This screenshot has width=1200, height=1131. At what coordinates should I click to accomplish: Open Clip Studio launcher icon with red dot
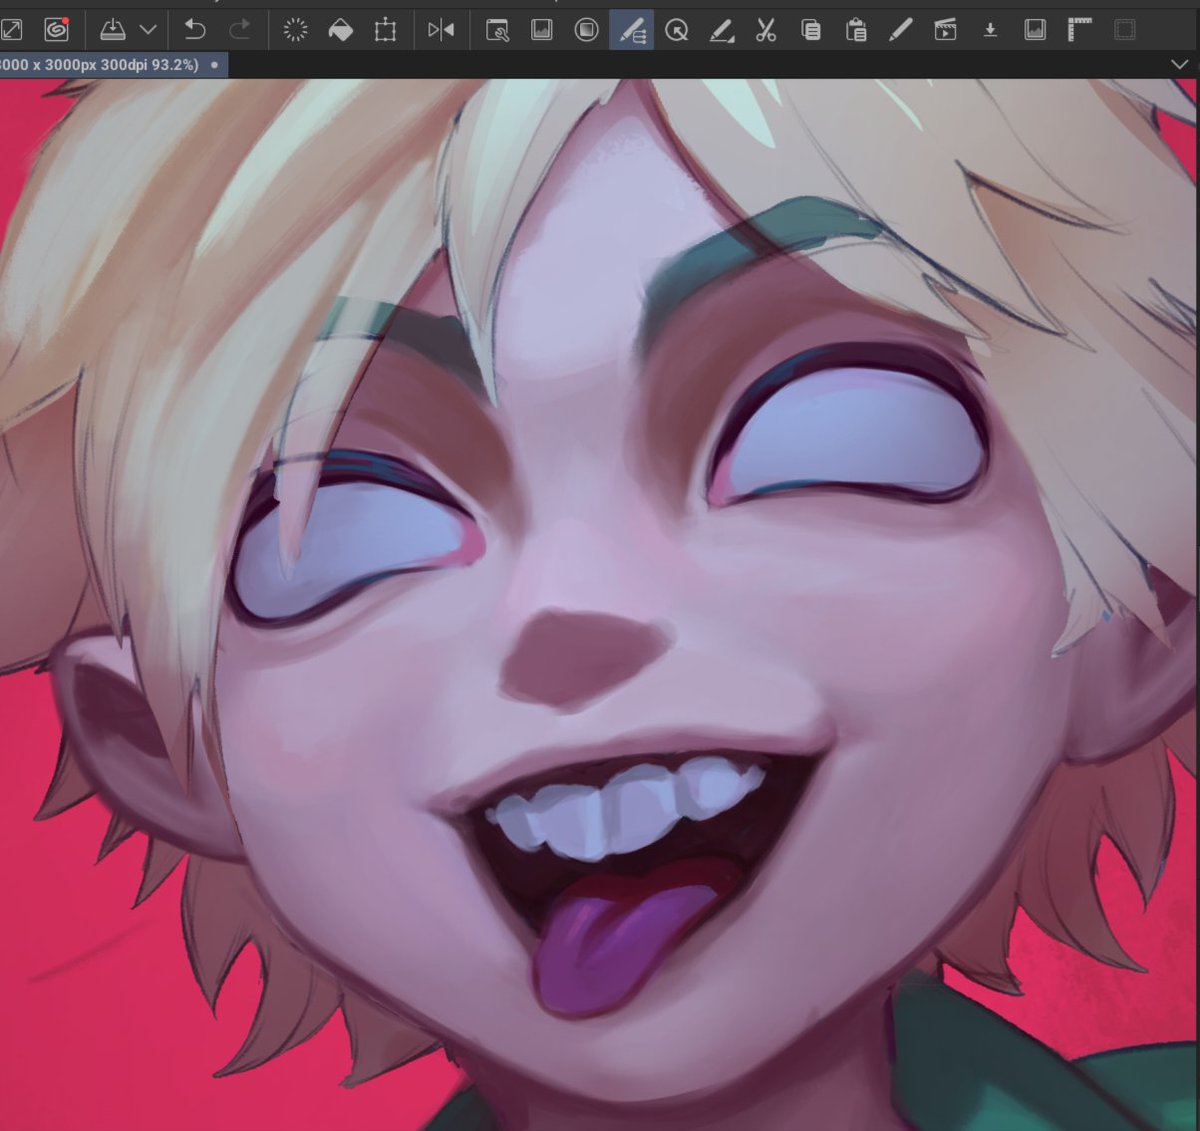tap(57, 30)
